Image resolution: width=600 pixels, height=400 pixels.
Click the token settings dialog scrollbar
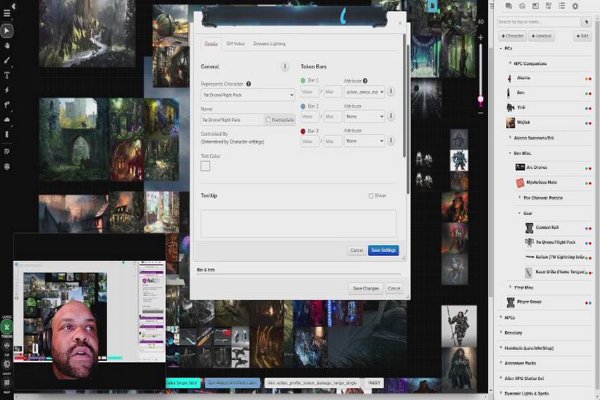point(405,96)
